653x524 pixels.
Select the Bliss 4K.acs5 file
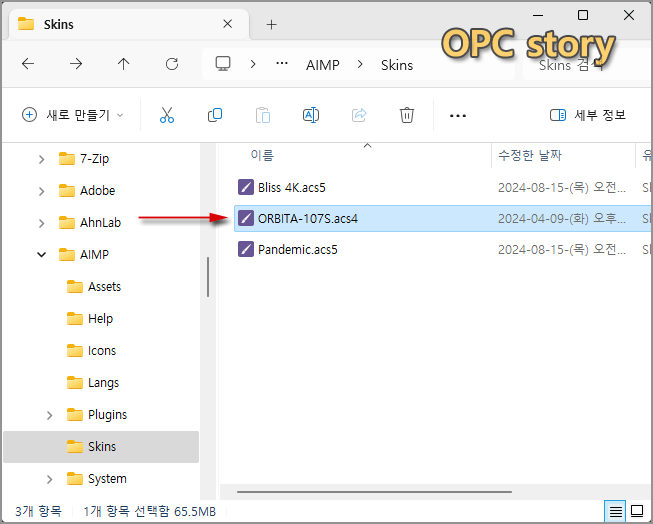point(292,187)
